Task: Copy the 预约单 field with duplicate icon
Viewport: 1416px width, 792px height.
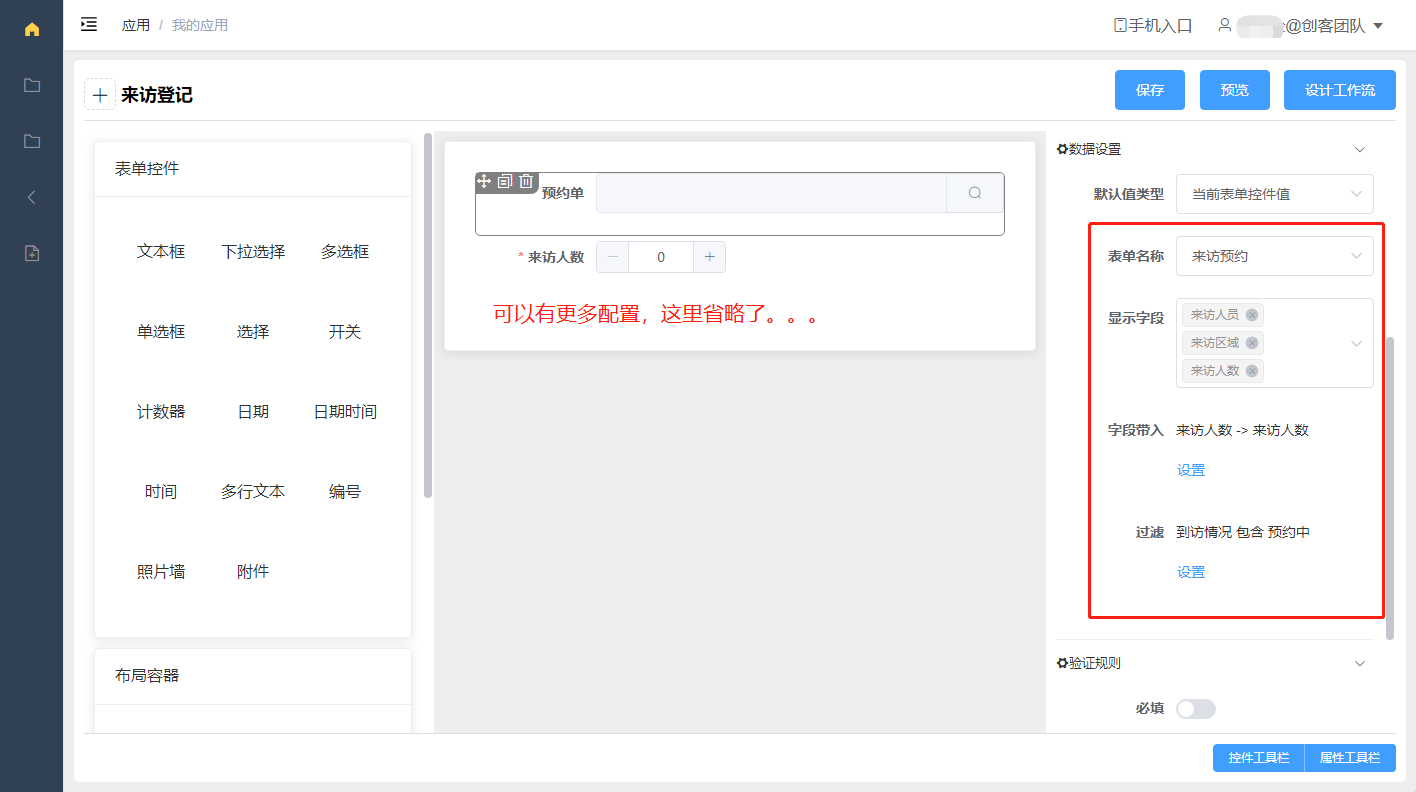Action: point(505,181)
